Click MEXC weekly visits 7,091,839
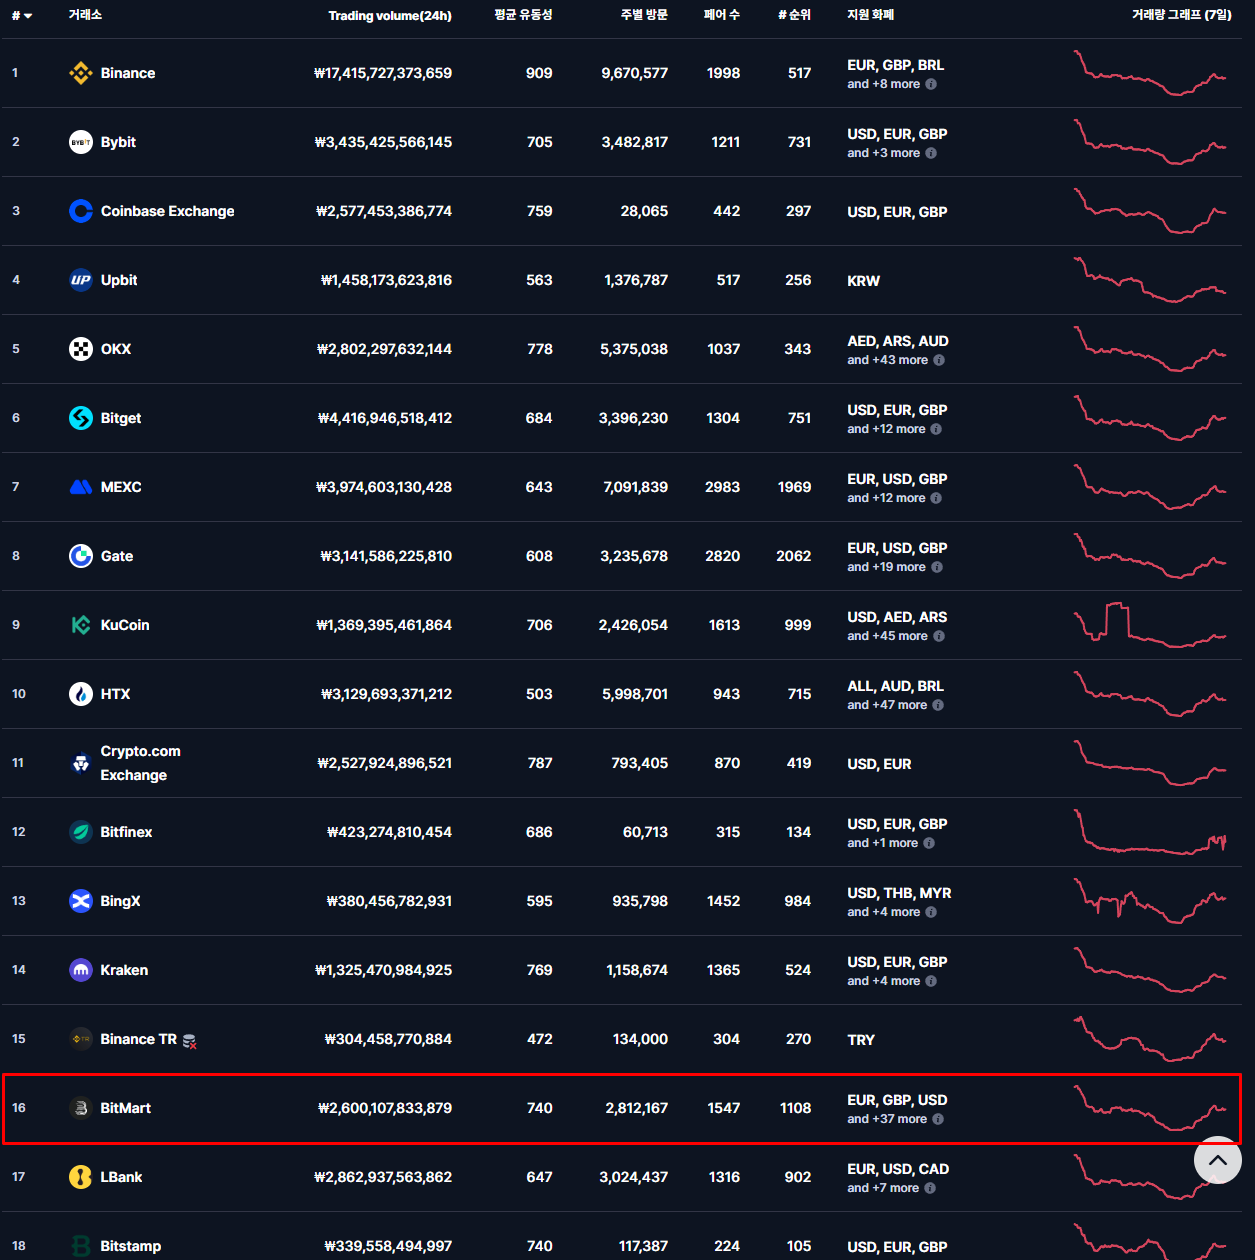 636,487
